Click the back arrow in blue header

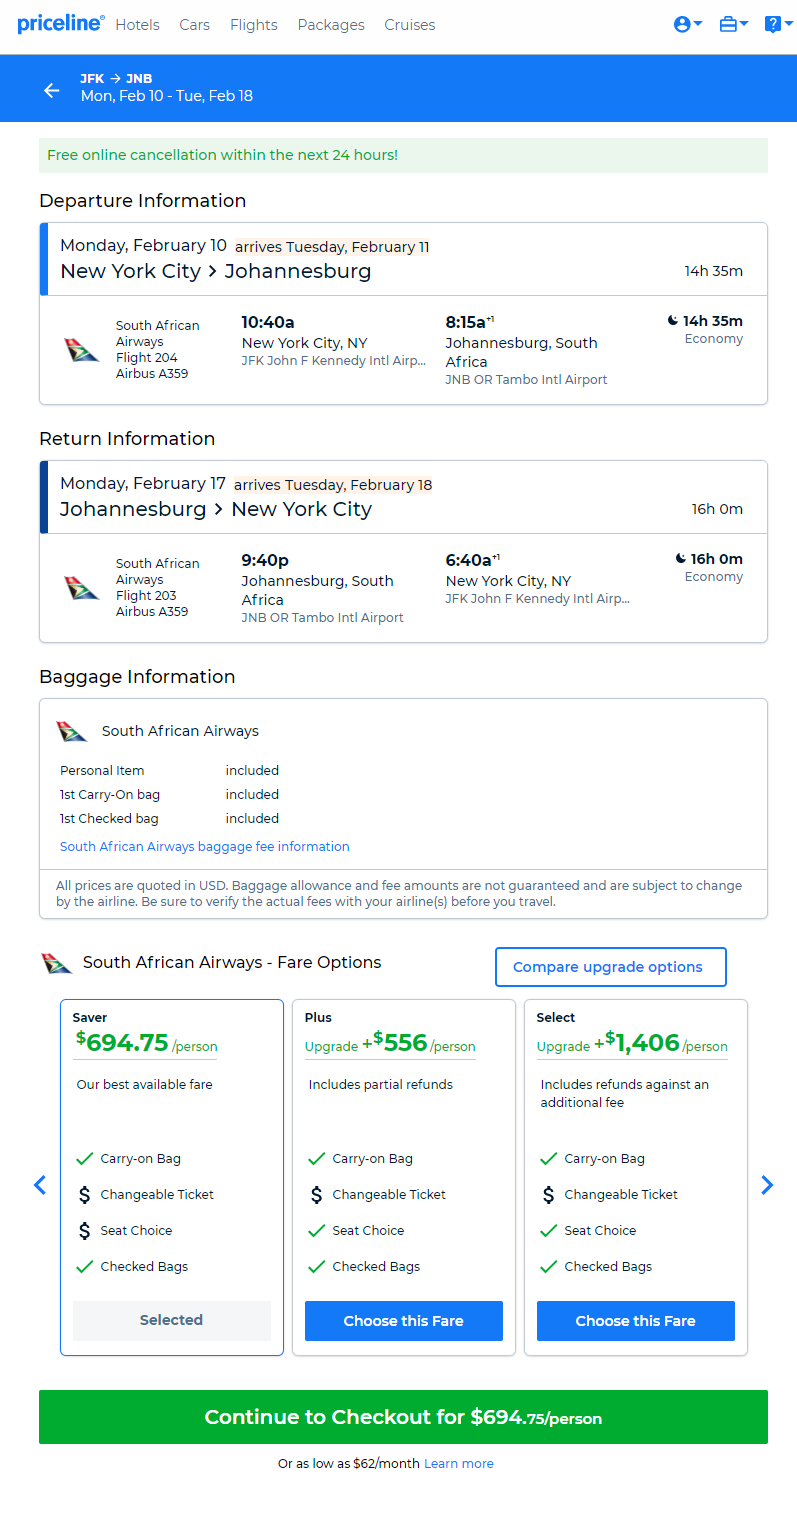pos(52,90)
